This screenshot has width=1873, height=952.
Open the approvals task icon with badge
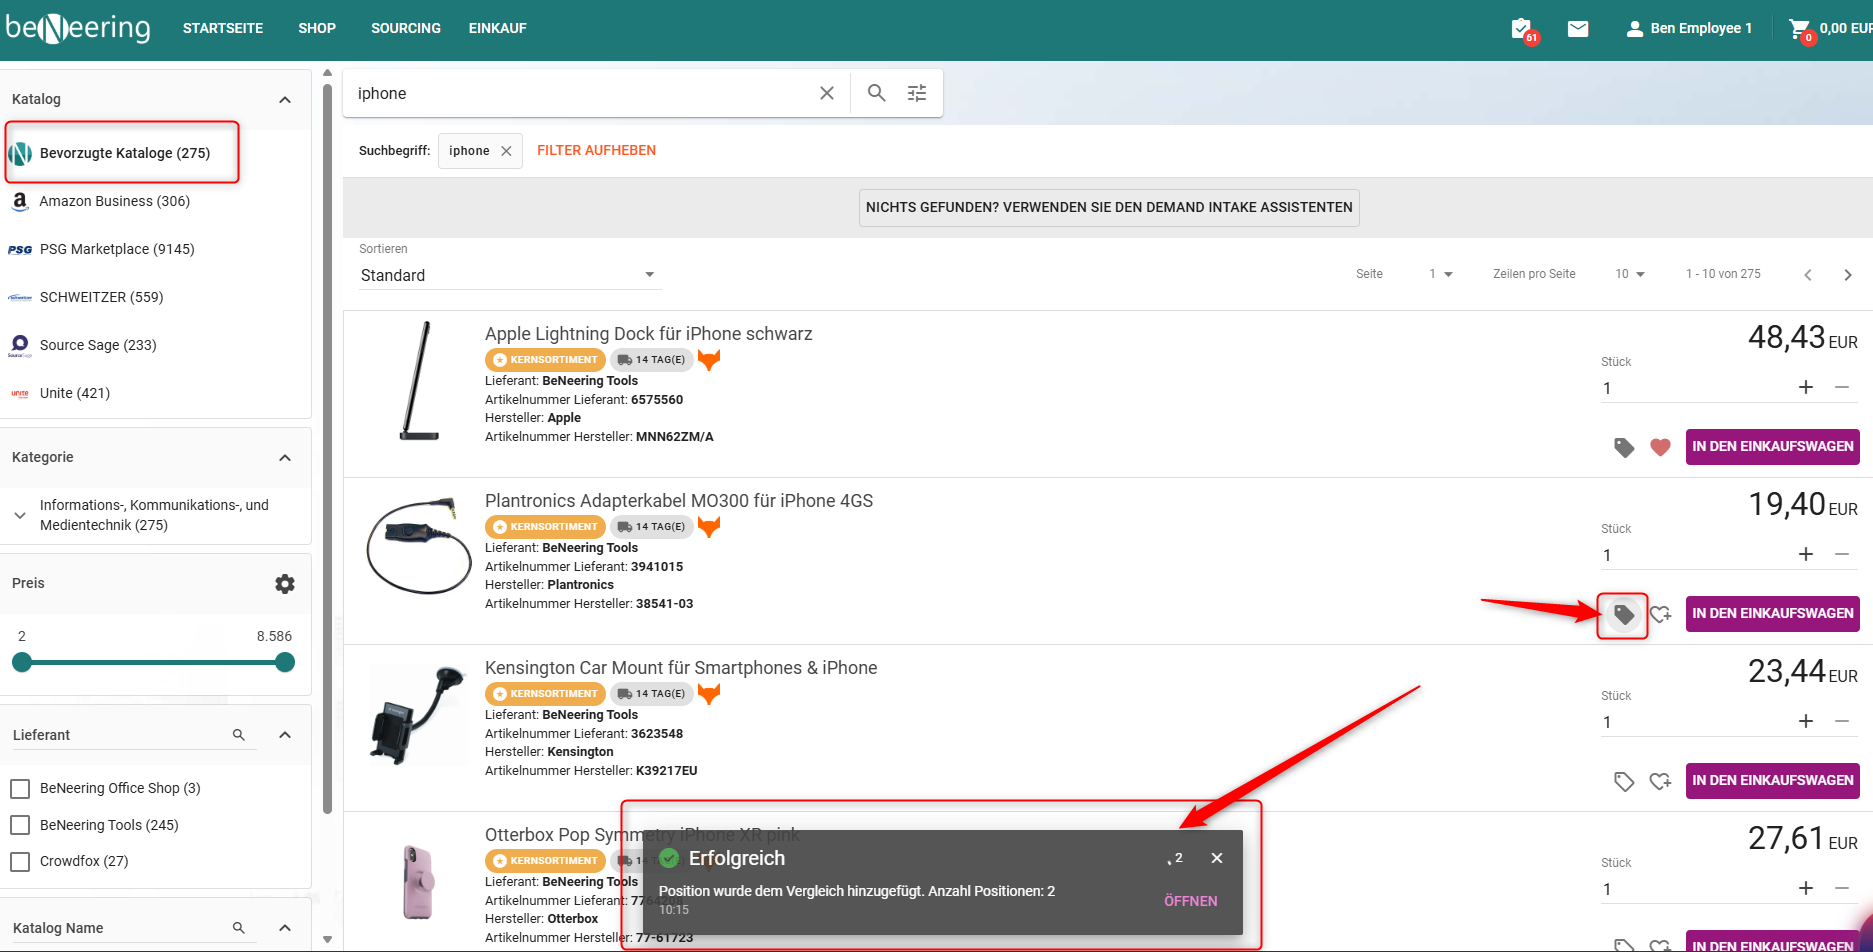pyautogui.click(x=1522, y=29)
